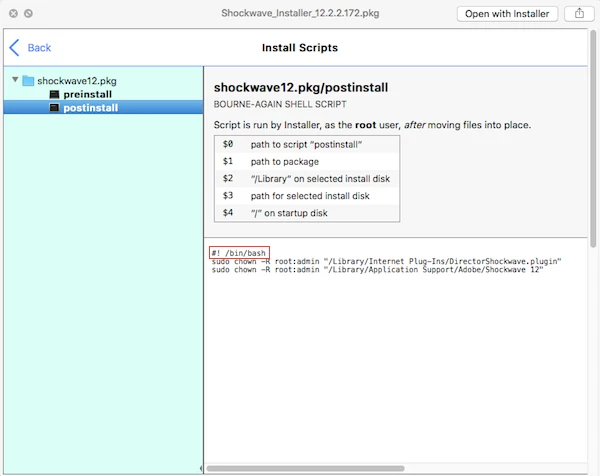Click 'BOURNE-AGAIN SHELL SCRIPT' label
The height and width of the screenshot is (476, 600).
(280, 104)
